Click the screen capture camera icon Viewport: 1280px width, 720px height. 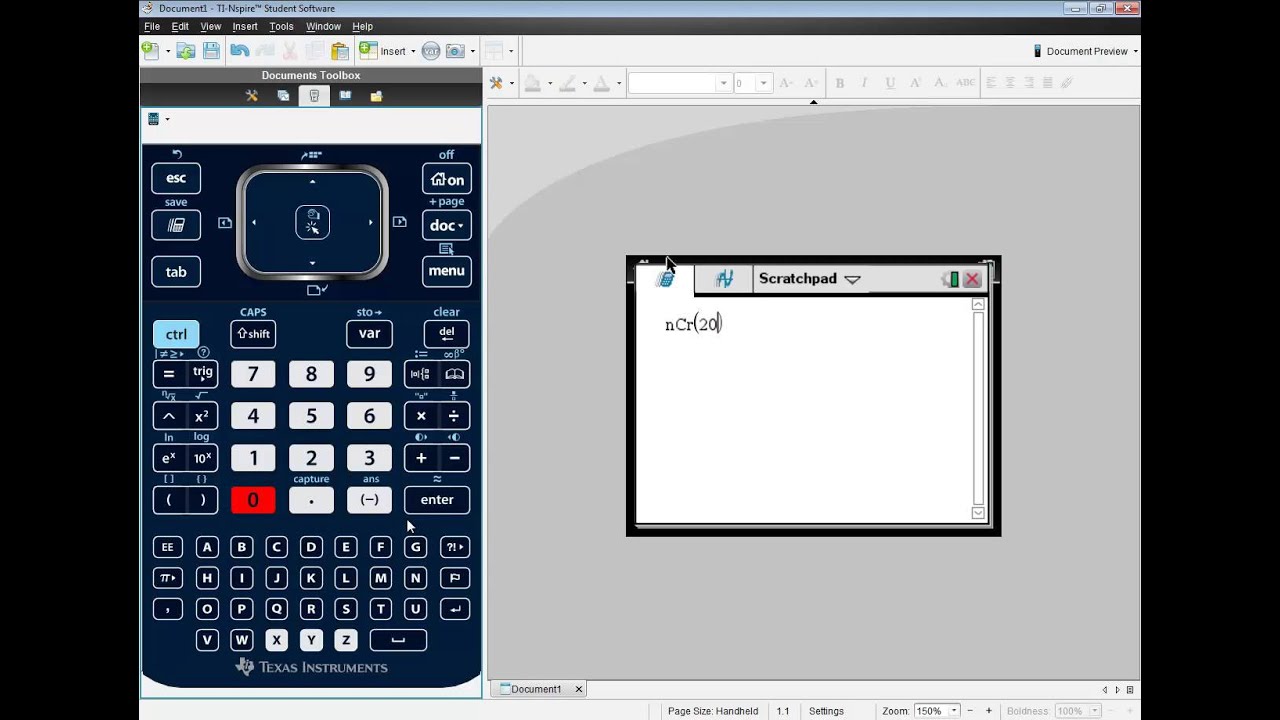point(455,51)
